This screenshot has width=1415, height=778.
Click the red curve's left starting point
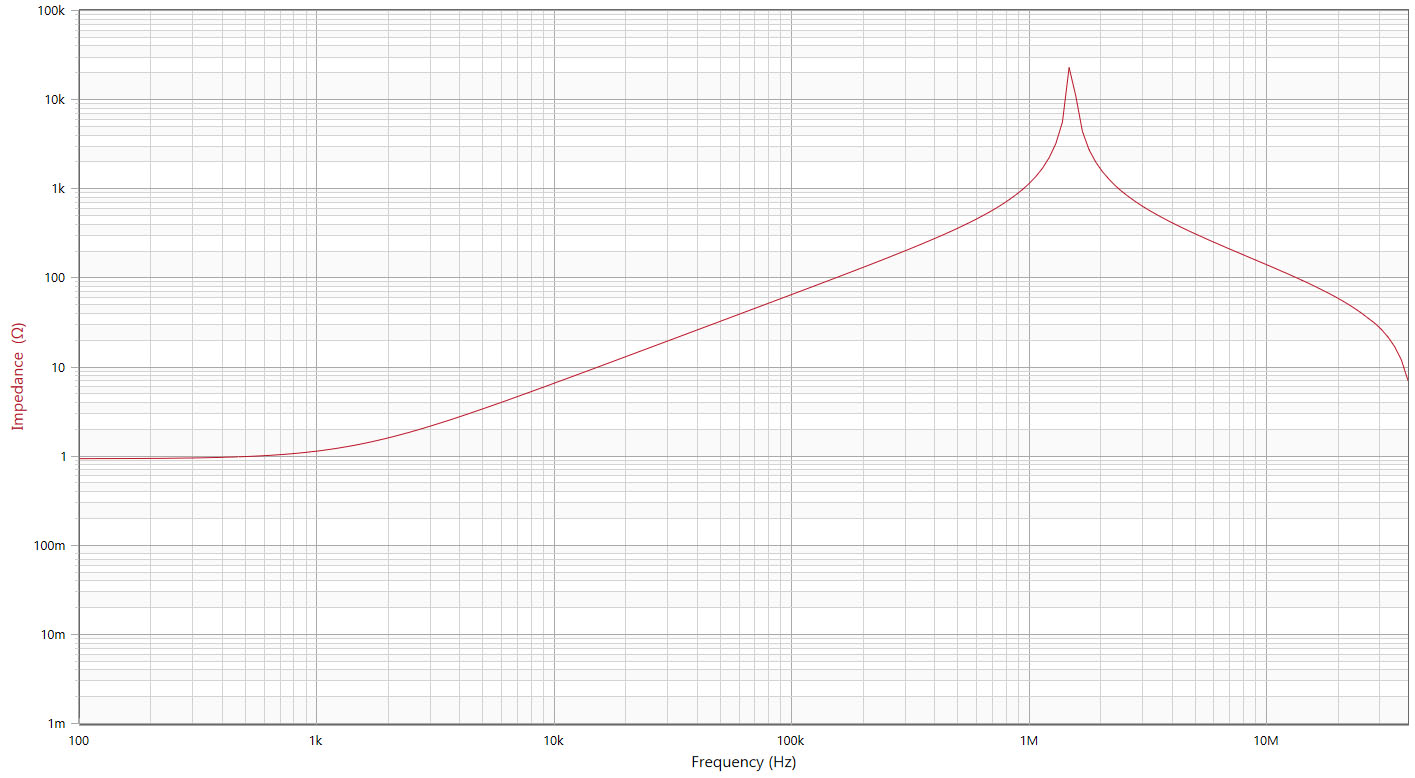point(80,458)
